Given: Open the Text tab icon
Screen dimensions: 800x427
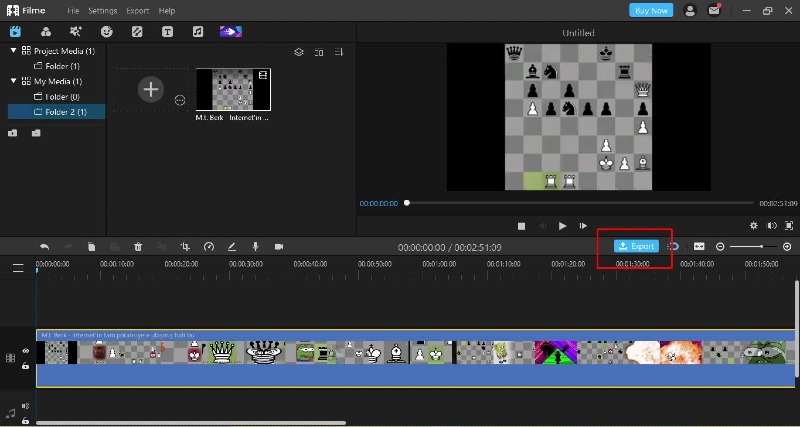Looking at the screenshot, I should [167, 32].
